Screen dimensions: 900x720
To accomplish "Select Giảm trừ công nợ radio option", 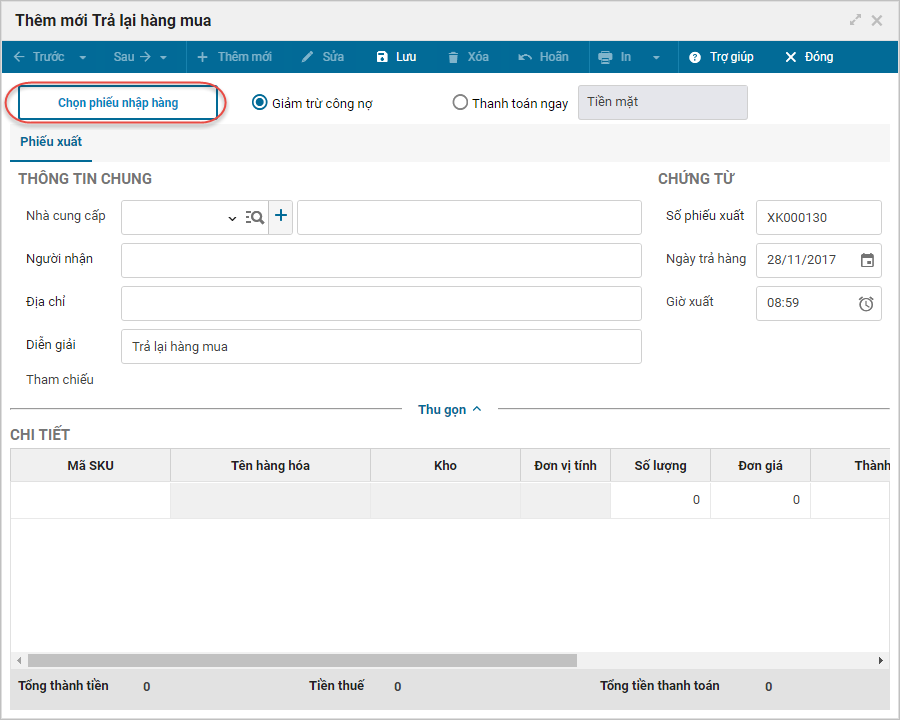I will point(260,103).
